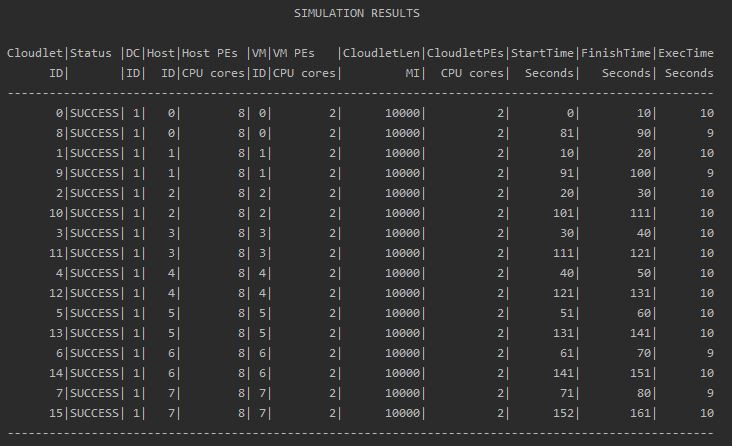Select Cloudlet ID 12 cell
The width and height of the screenshot is (732, 446).
click(56, 293)
